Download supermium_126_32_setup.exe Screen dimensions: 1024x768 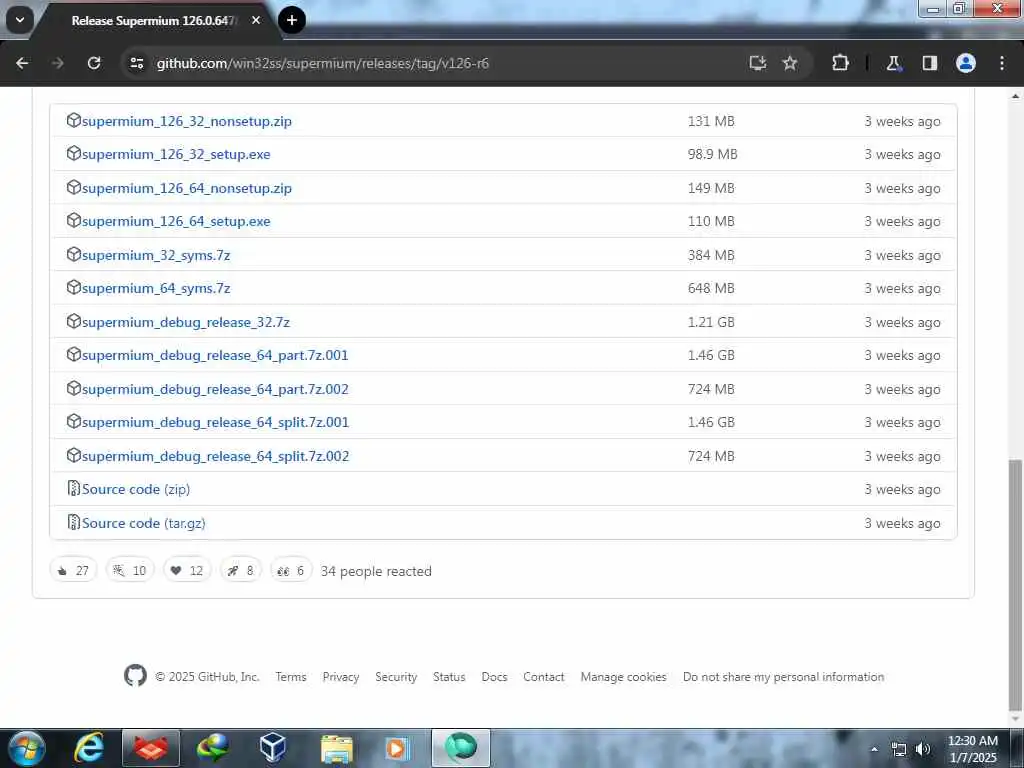pyautogui.click(x=176, y=155)
